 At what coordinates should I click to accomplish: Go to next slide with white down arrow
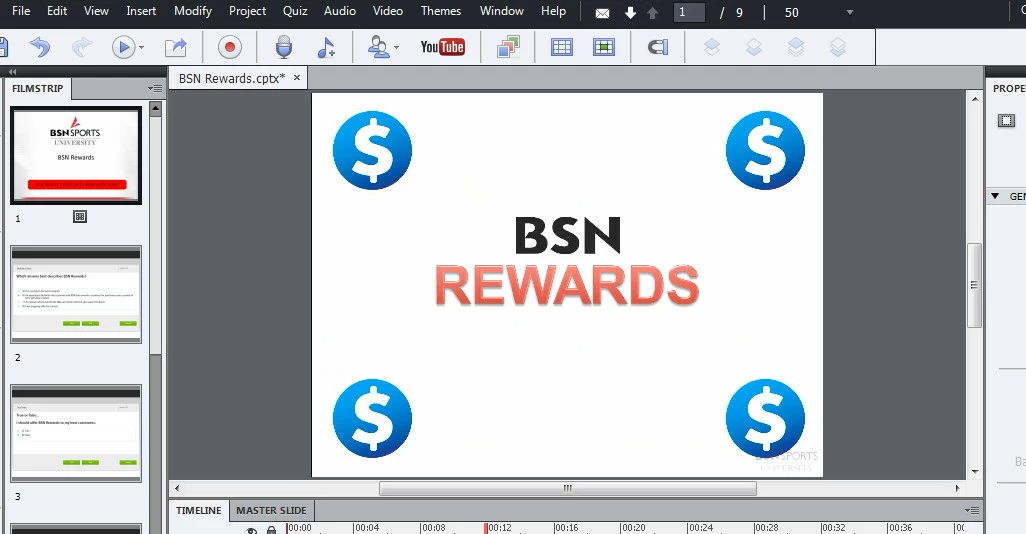click(x=630, y=12)
